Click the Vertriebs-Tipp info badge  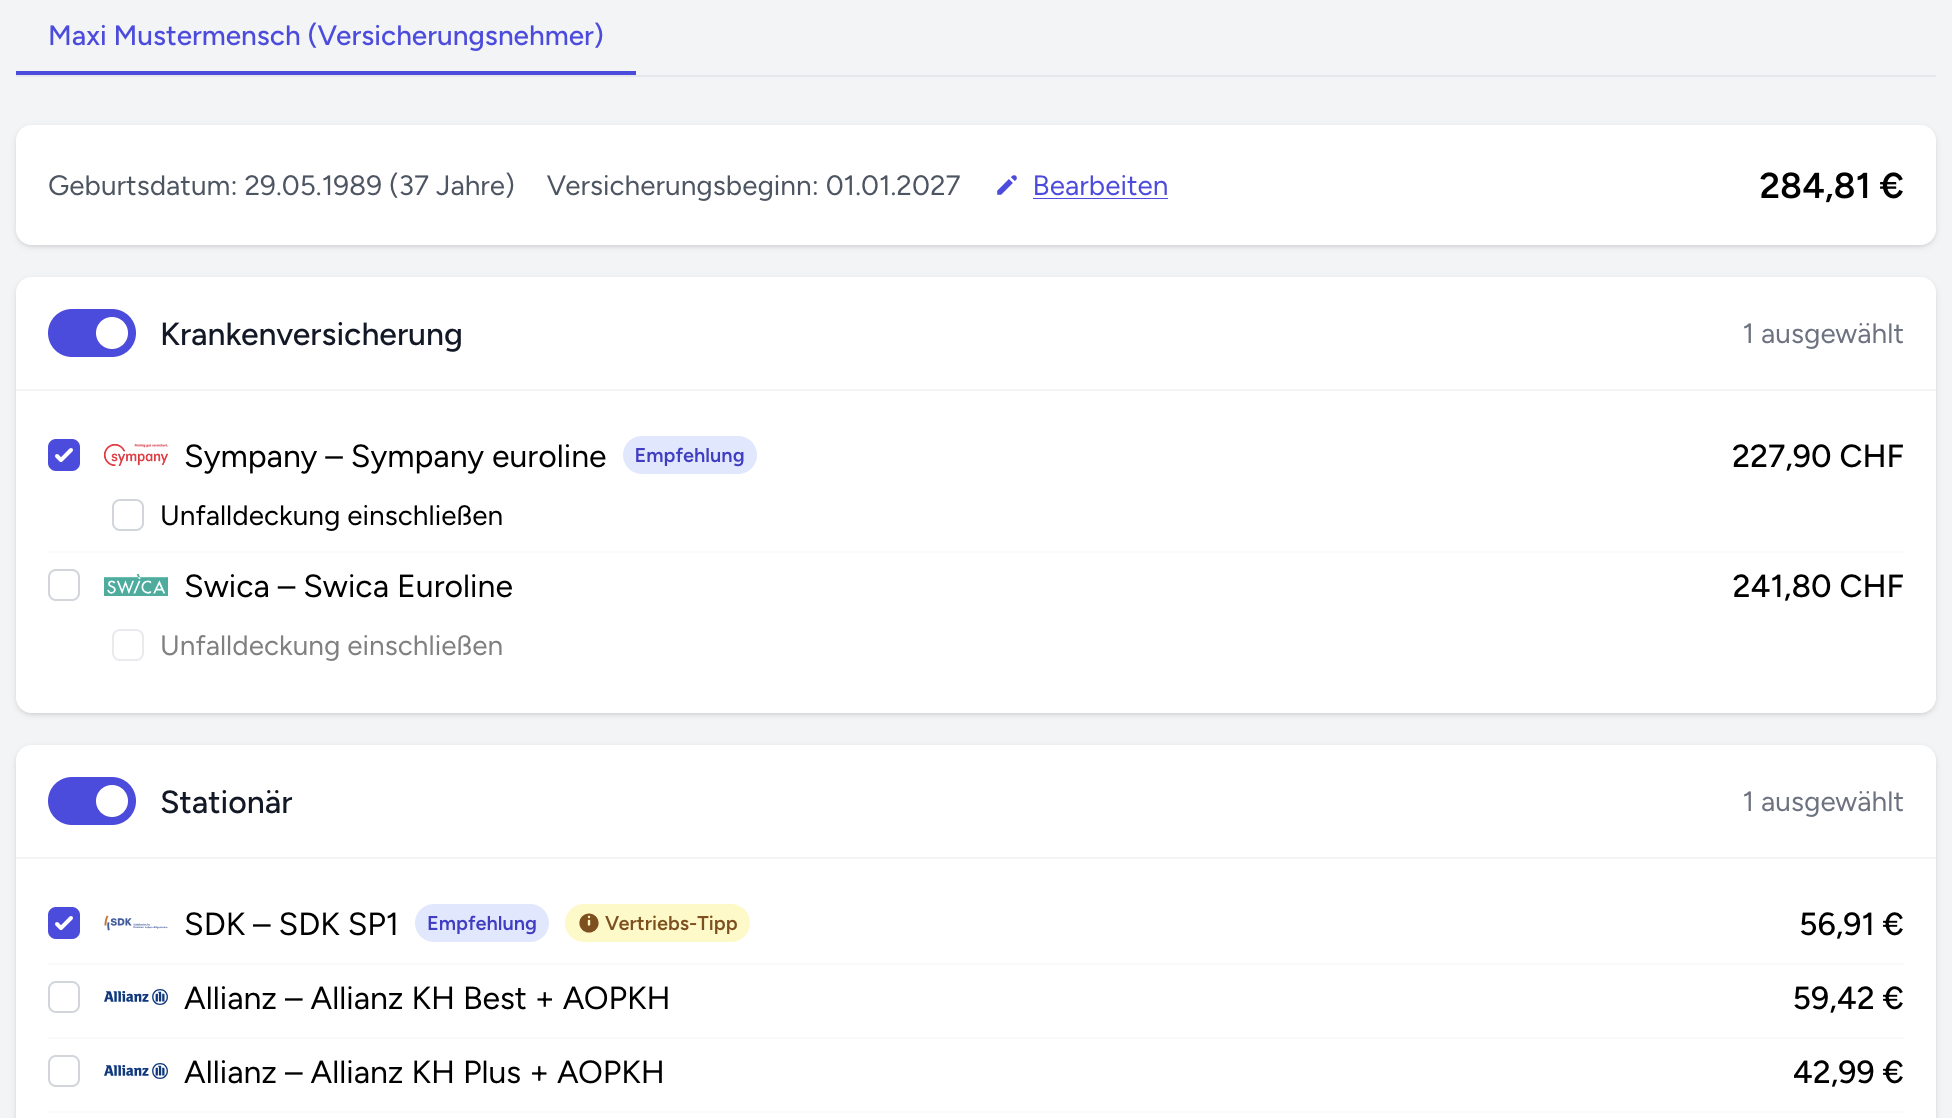pos(658,923)
